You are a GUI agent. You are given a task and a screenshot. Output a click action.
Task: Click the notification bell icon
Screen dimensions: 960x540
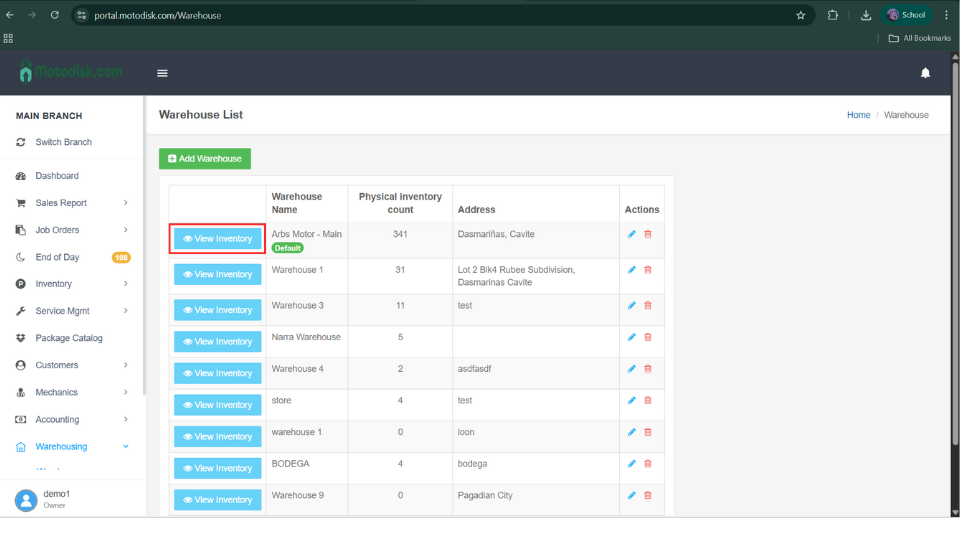(x=925, y=73)
